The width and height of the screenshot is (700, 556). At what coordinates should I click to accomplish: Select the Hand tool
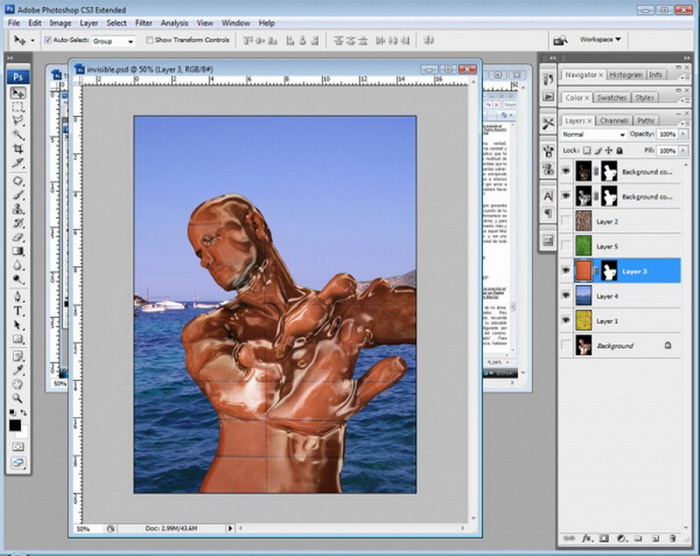pyautogui.click(x=18, y=384)
